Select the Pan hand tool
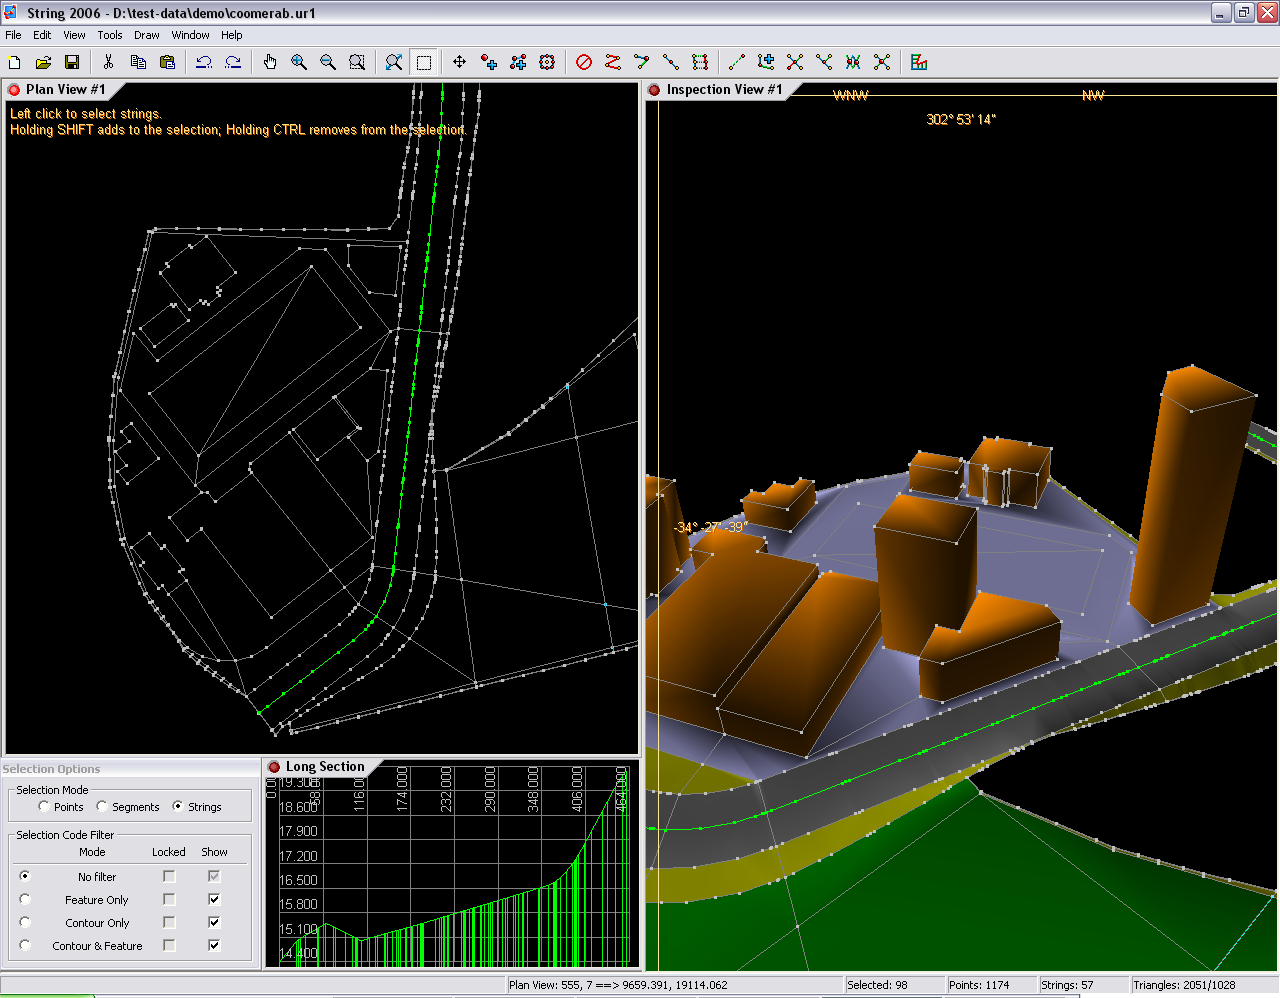Viewport: 1280px width, 998px height. pos(270,62)
